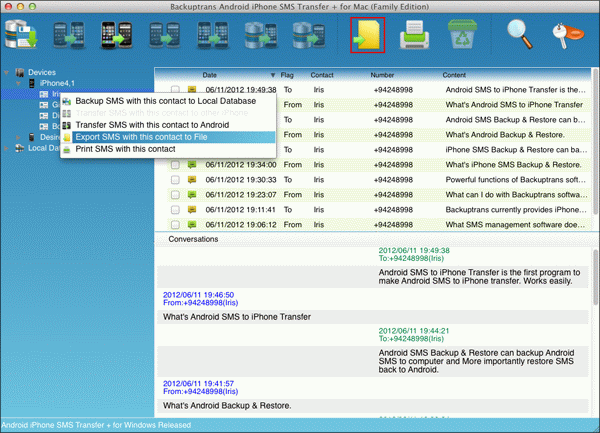Click green message icon on 19:34:00 row
The height and width of the screenshot is (433, 600).
pyautogui.click(x=192, y=164)
